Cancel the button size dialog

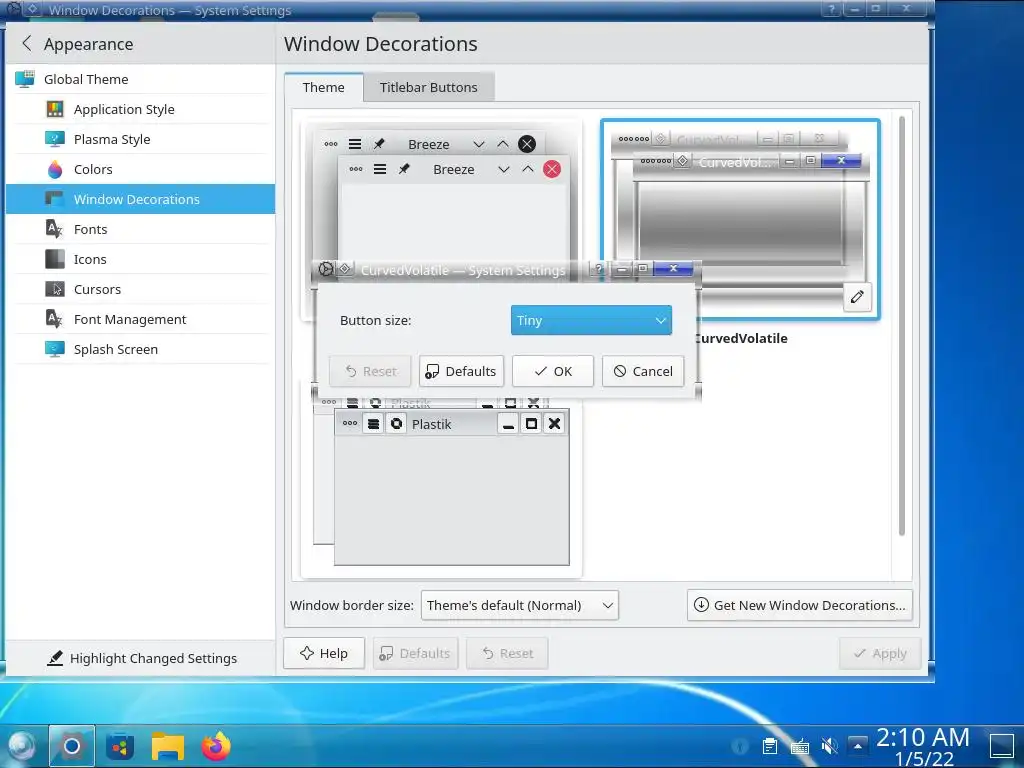(x=643, y=371)
